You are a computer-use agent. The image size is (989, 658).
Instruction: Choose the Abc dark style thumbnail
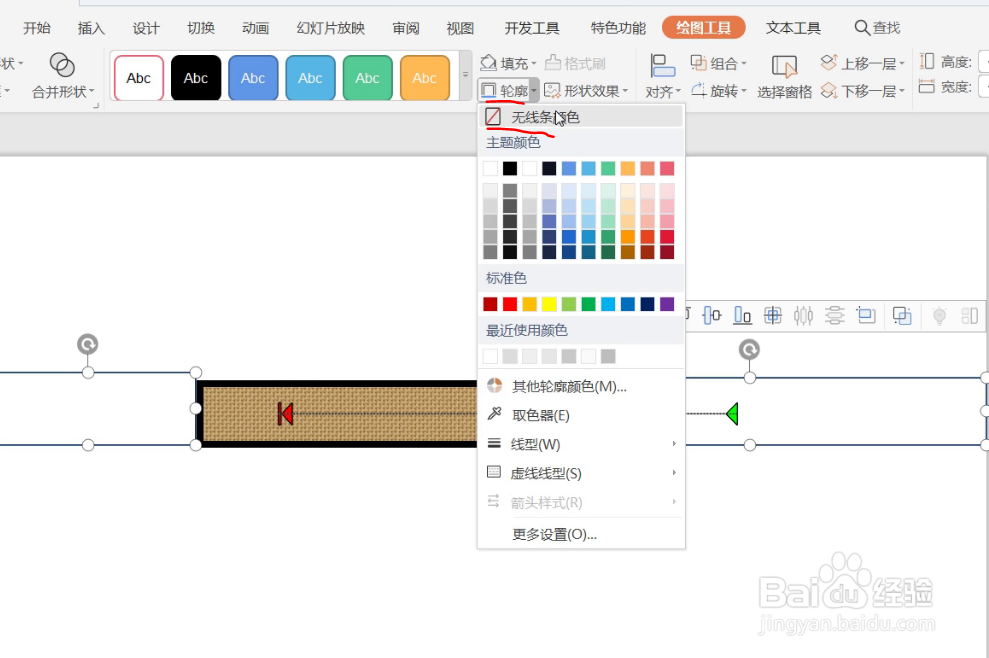point(195,77)
